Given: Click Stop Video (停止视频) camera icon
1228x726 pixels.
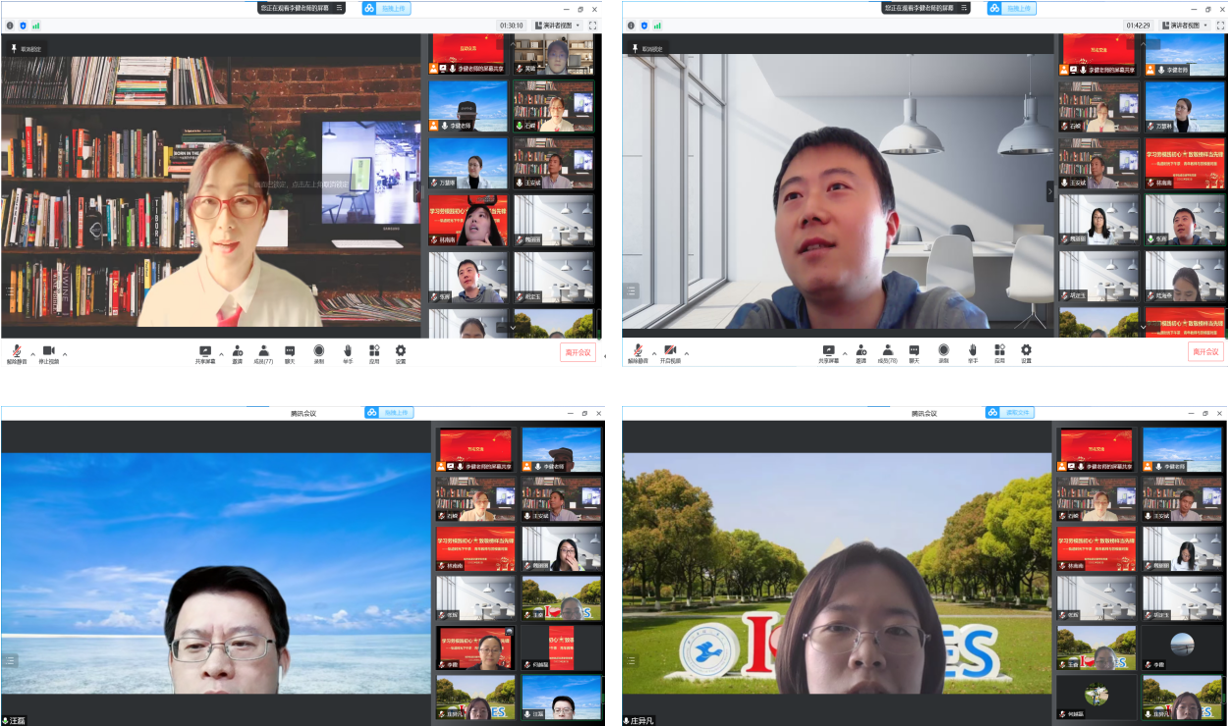Looking at the screenshot, I should tap(48, 351).
